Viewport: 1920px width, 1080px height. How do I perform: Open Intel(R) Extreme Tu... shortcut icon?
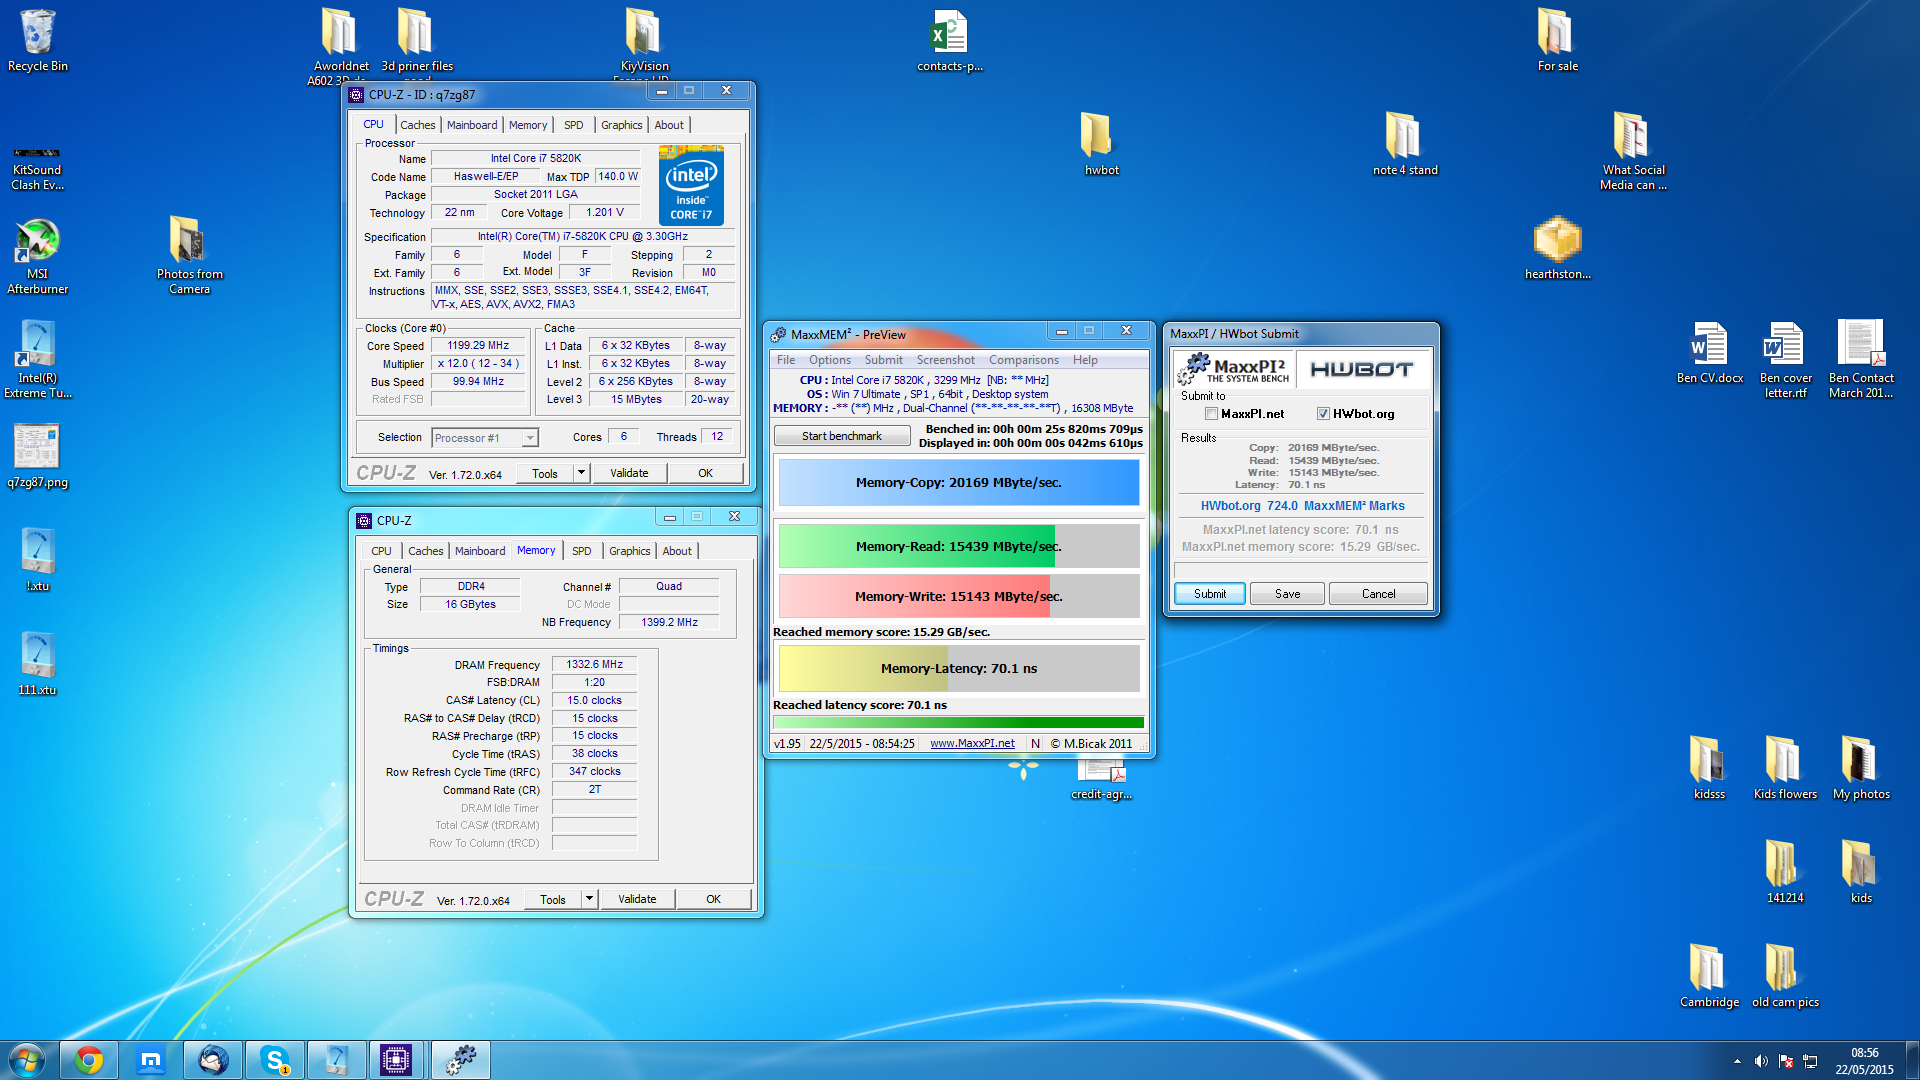[x=37, y=360]
